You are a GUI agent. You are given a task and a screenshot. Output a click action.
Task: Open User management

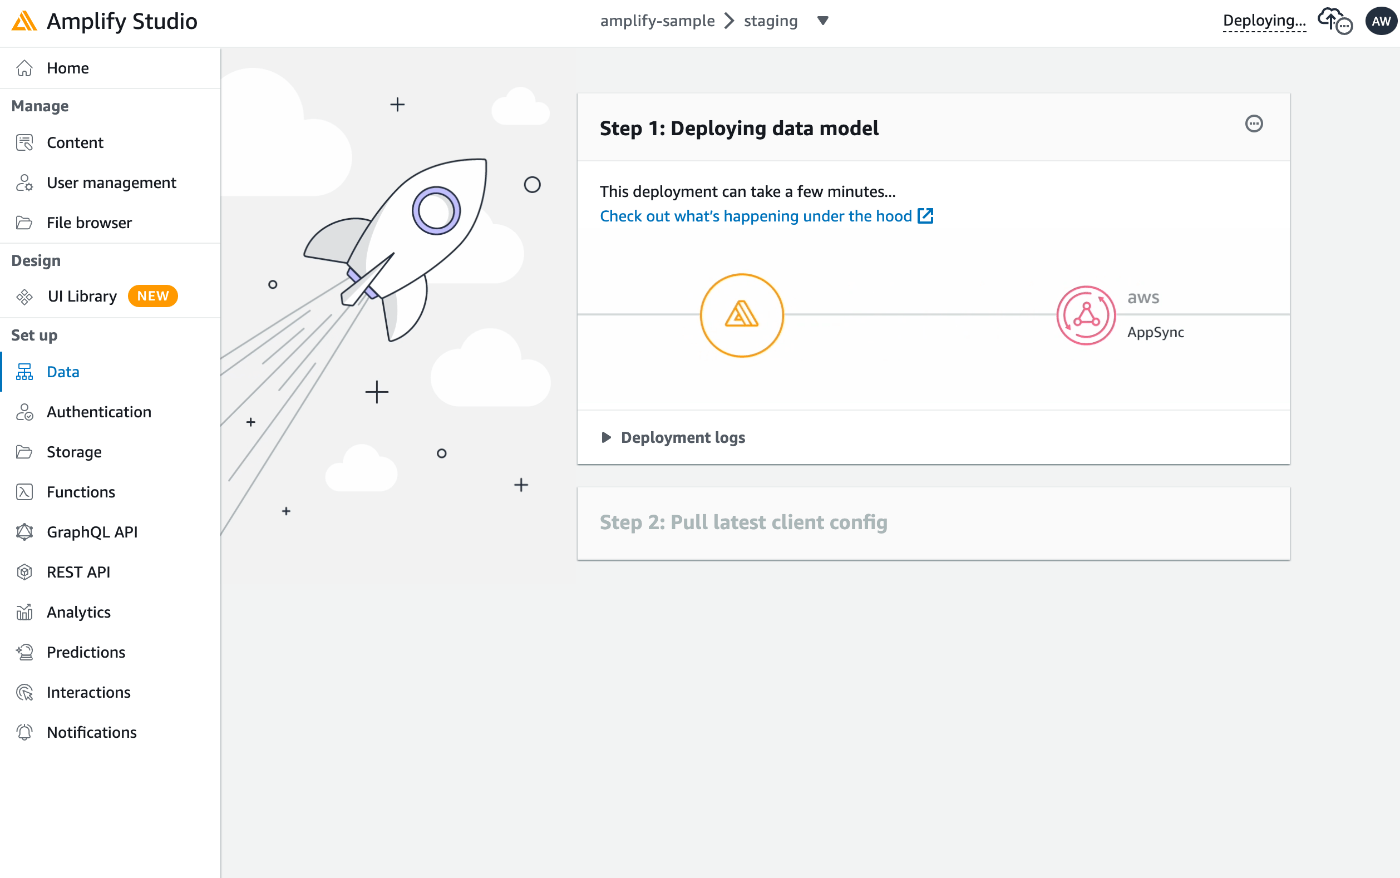point(110,183)
